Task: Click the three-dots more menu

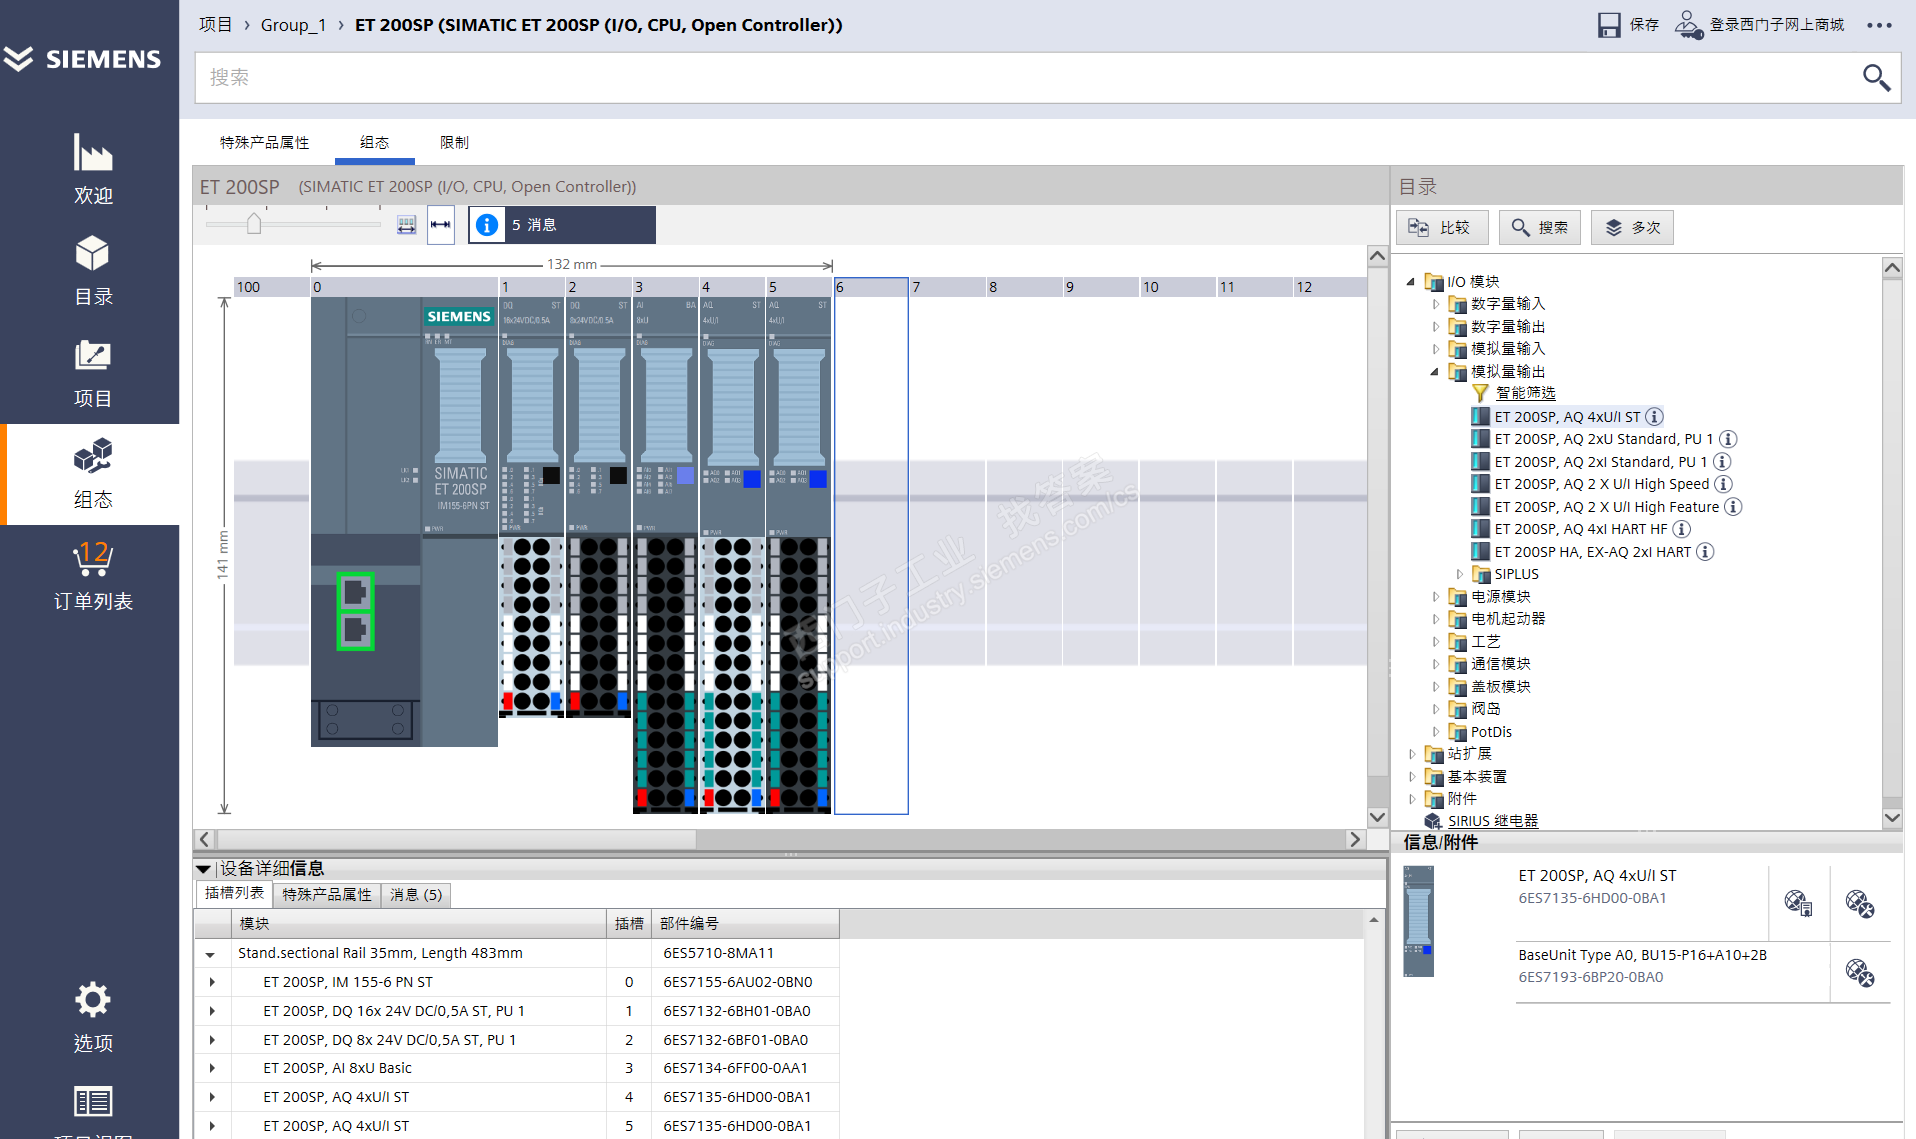Action: click(x=1879, y=26)
